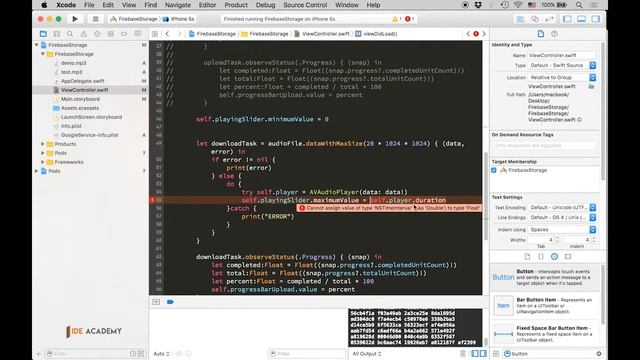Image resolution: width=640 pixels, height=360 pixels.
Task: Clear the console with trash icon
Action: click(x=462, y=353)
